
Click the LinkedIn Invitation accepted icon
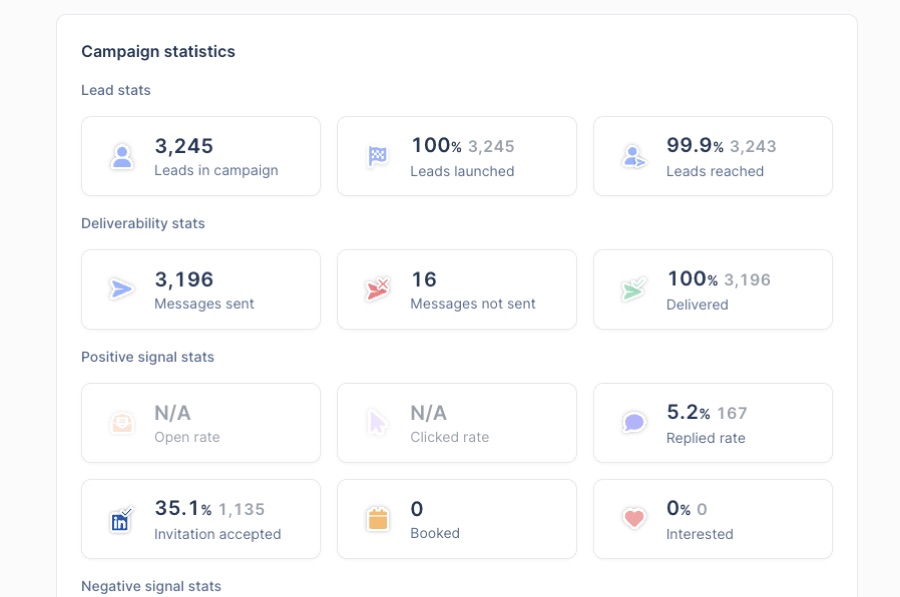click(121, 520)
